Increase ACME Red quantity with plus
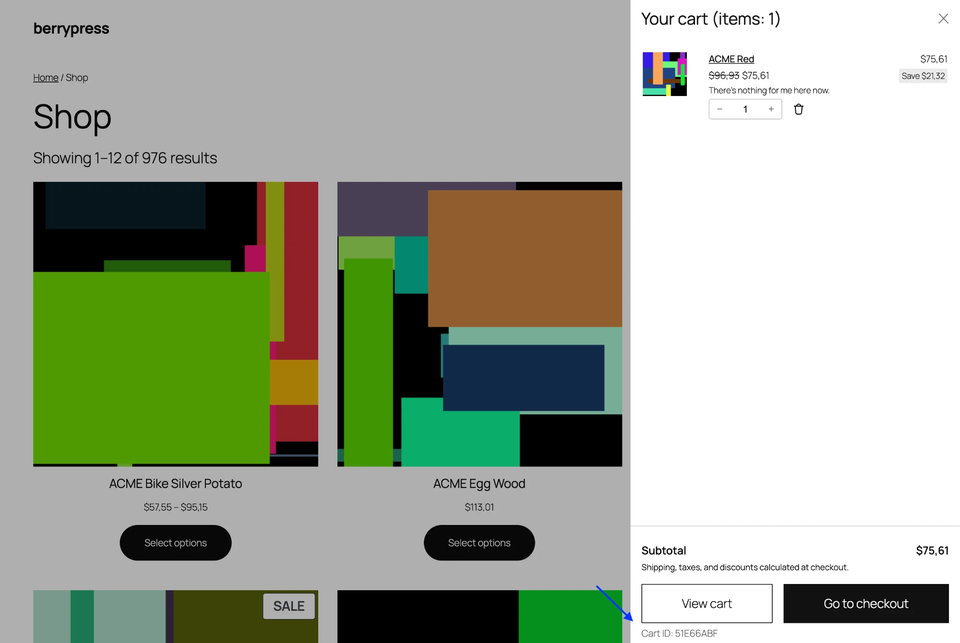 [x=771, y=109]
